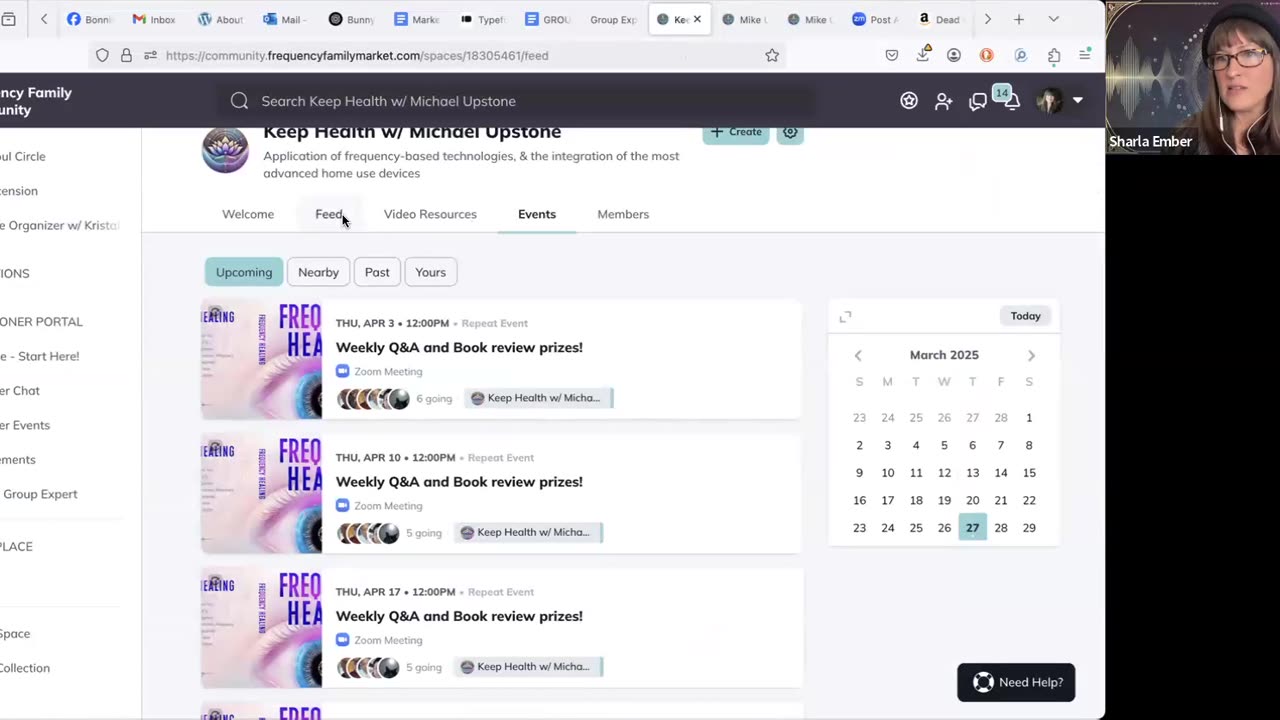This screenshot has width=1280, height=720.
Task: Open Start Here! in the sidebar
Action: (40, 356)
